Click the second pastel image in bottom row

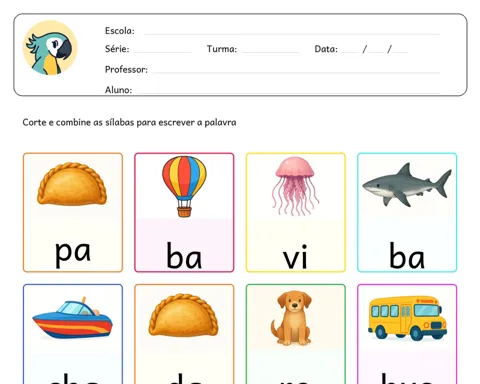point(184,315)
